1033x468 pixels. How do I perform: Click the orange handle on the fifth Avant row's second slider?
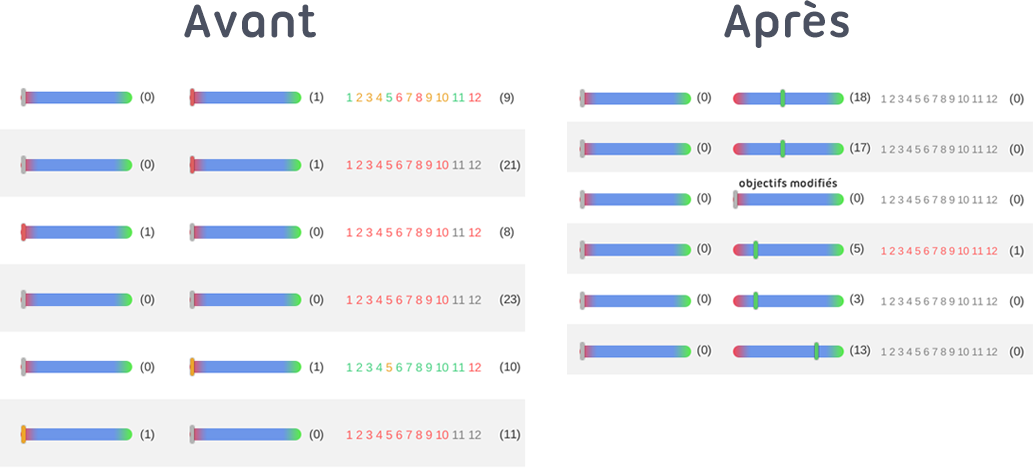pyautogui.click(x=192, y=367)
